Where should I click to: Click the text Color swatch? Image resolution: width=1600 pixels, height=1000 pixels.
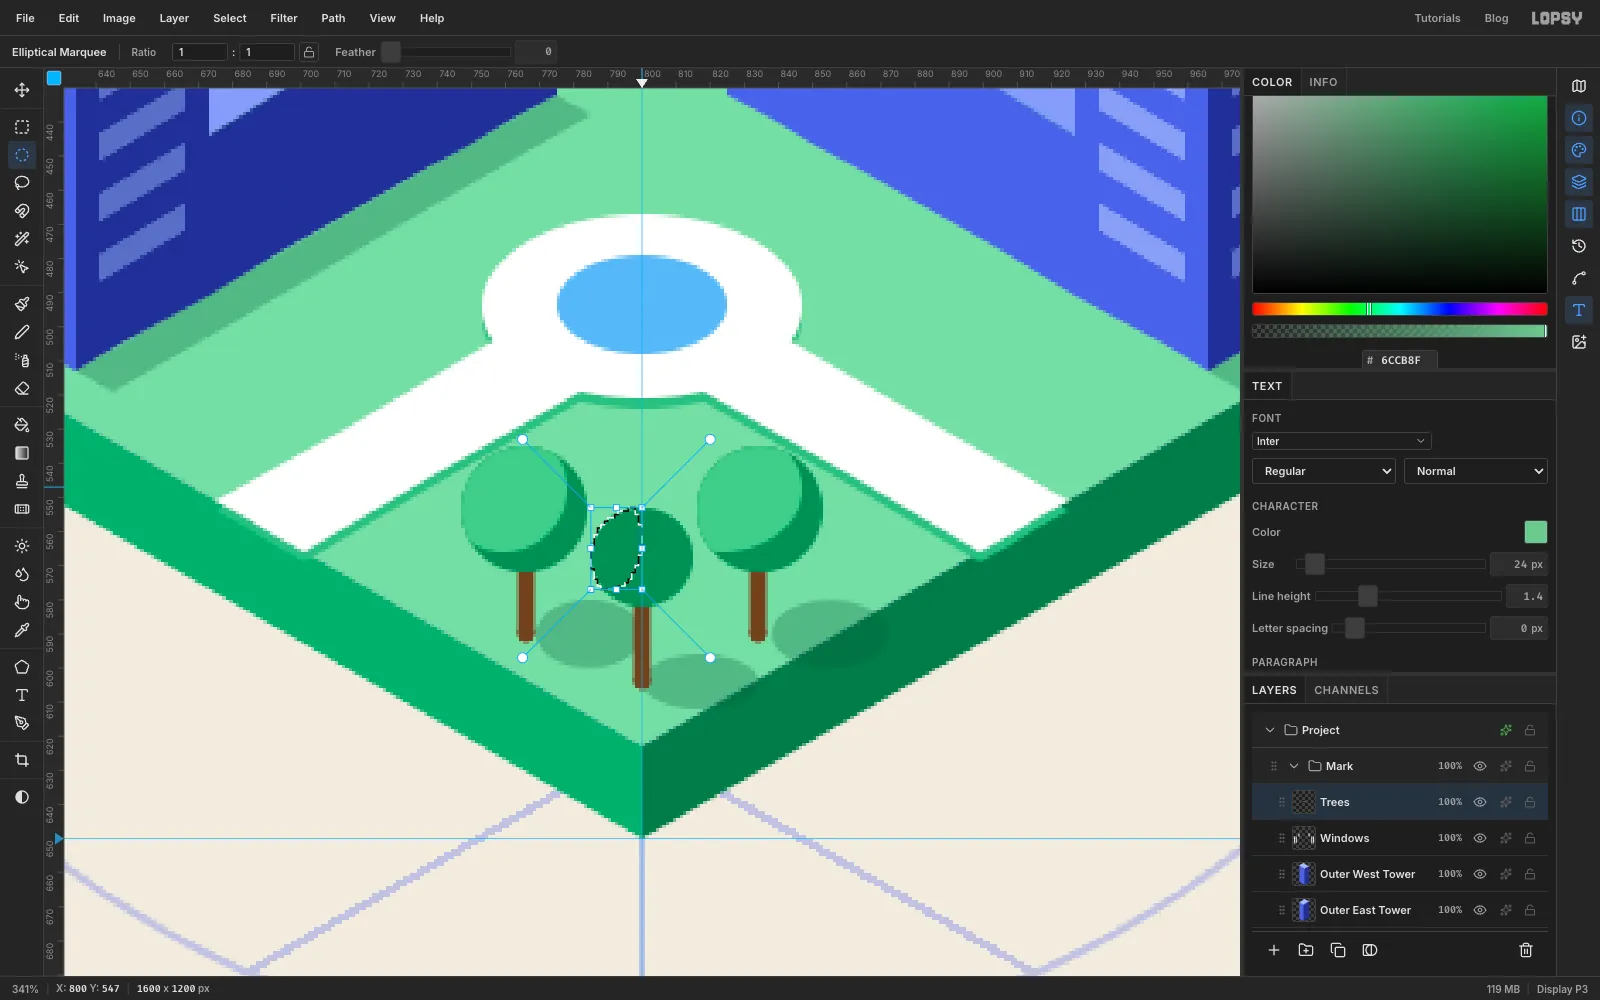pyautogui.click(x=1535, y=532)
